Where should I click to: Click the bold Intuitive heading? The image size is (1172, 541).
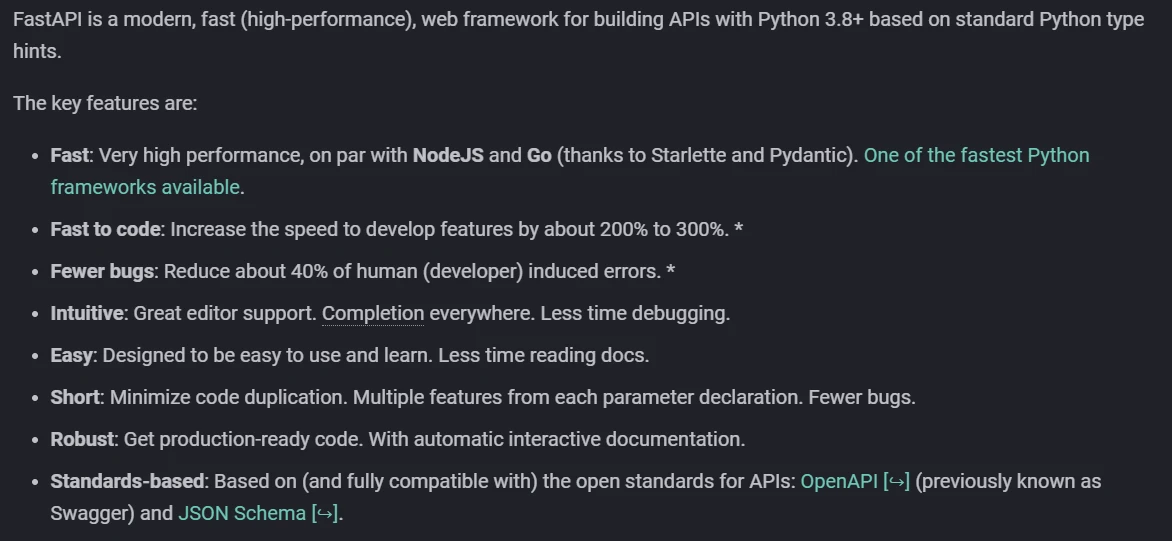87,313
